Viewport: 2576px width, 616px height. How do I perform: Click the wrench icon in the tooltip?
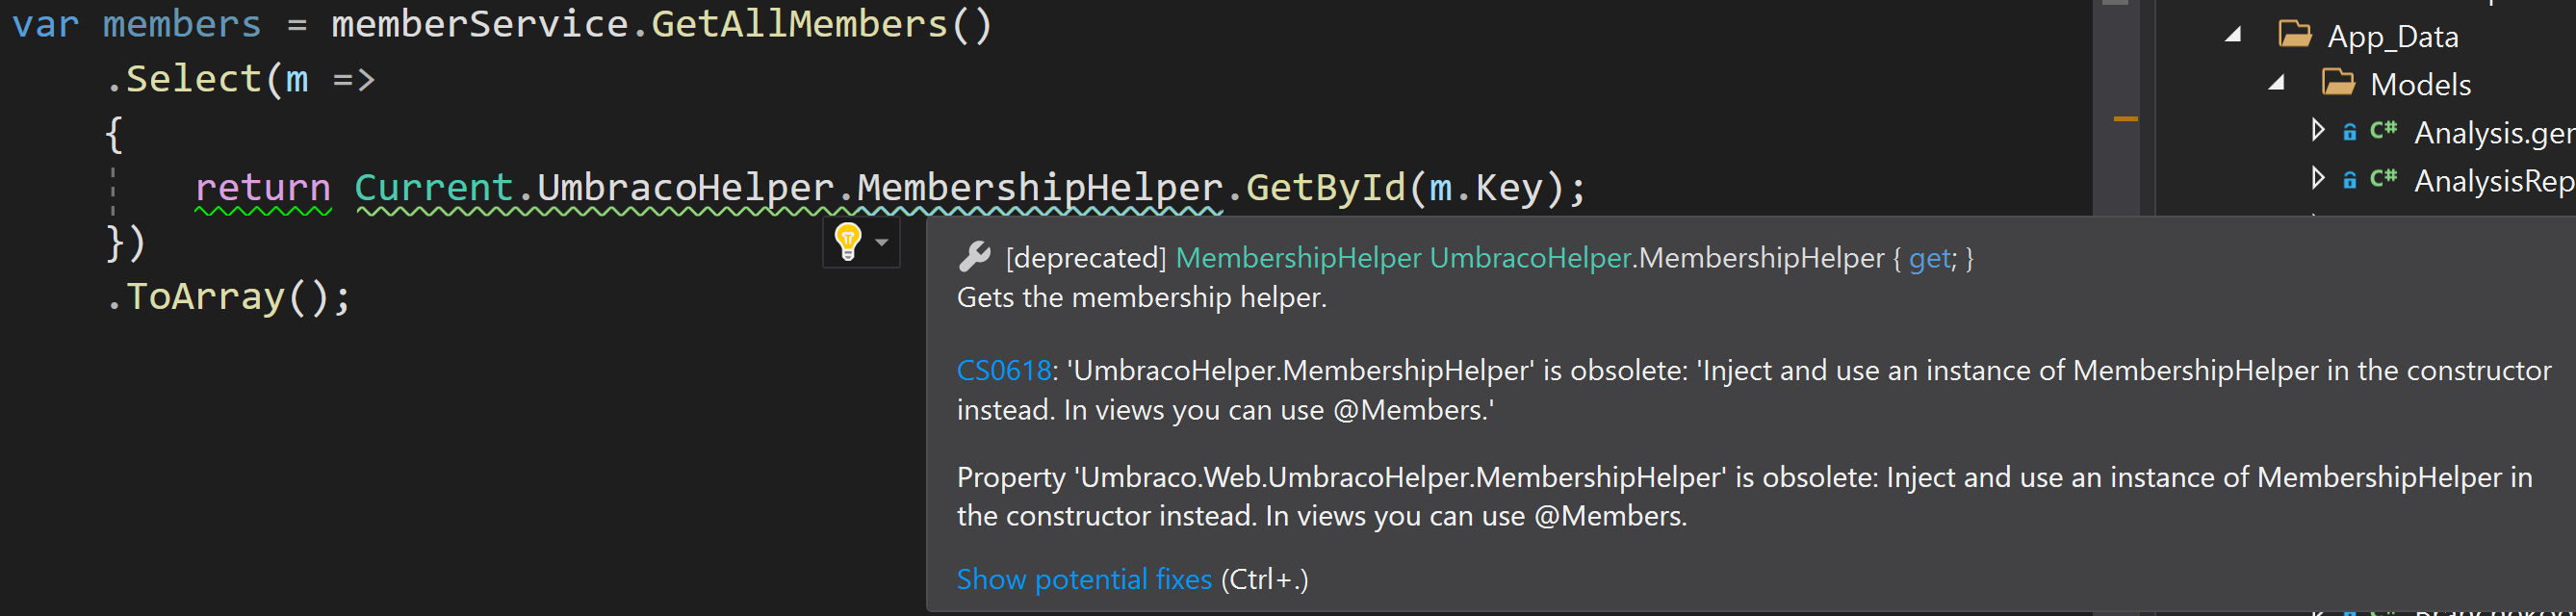coord(974,257)
